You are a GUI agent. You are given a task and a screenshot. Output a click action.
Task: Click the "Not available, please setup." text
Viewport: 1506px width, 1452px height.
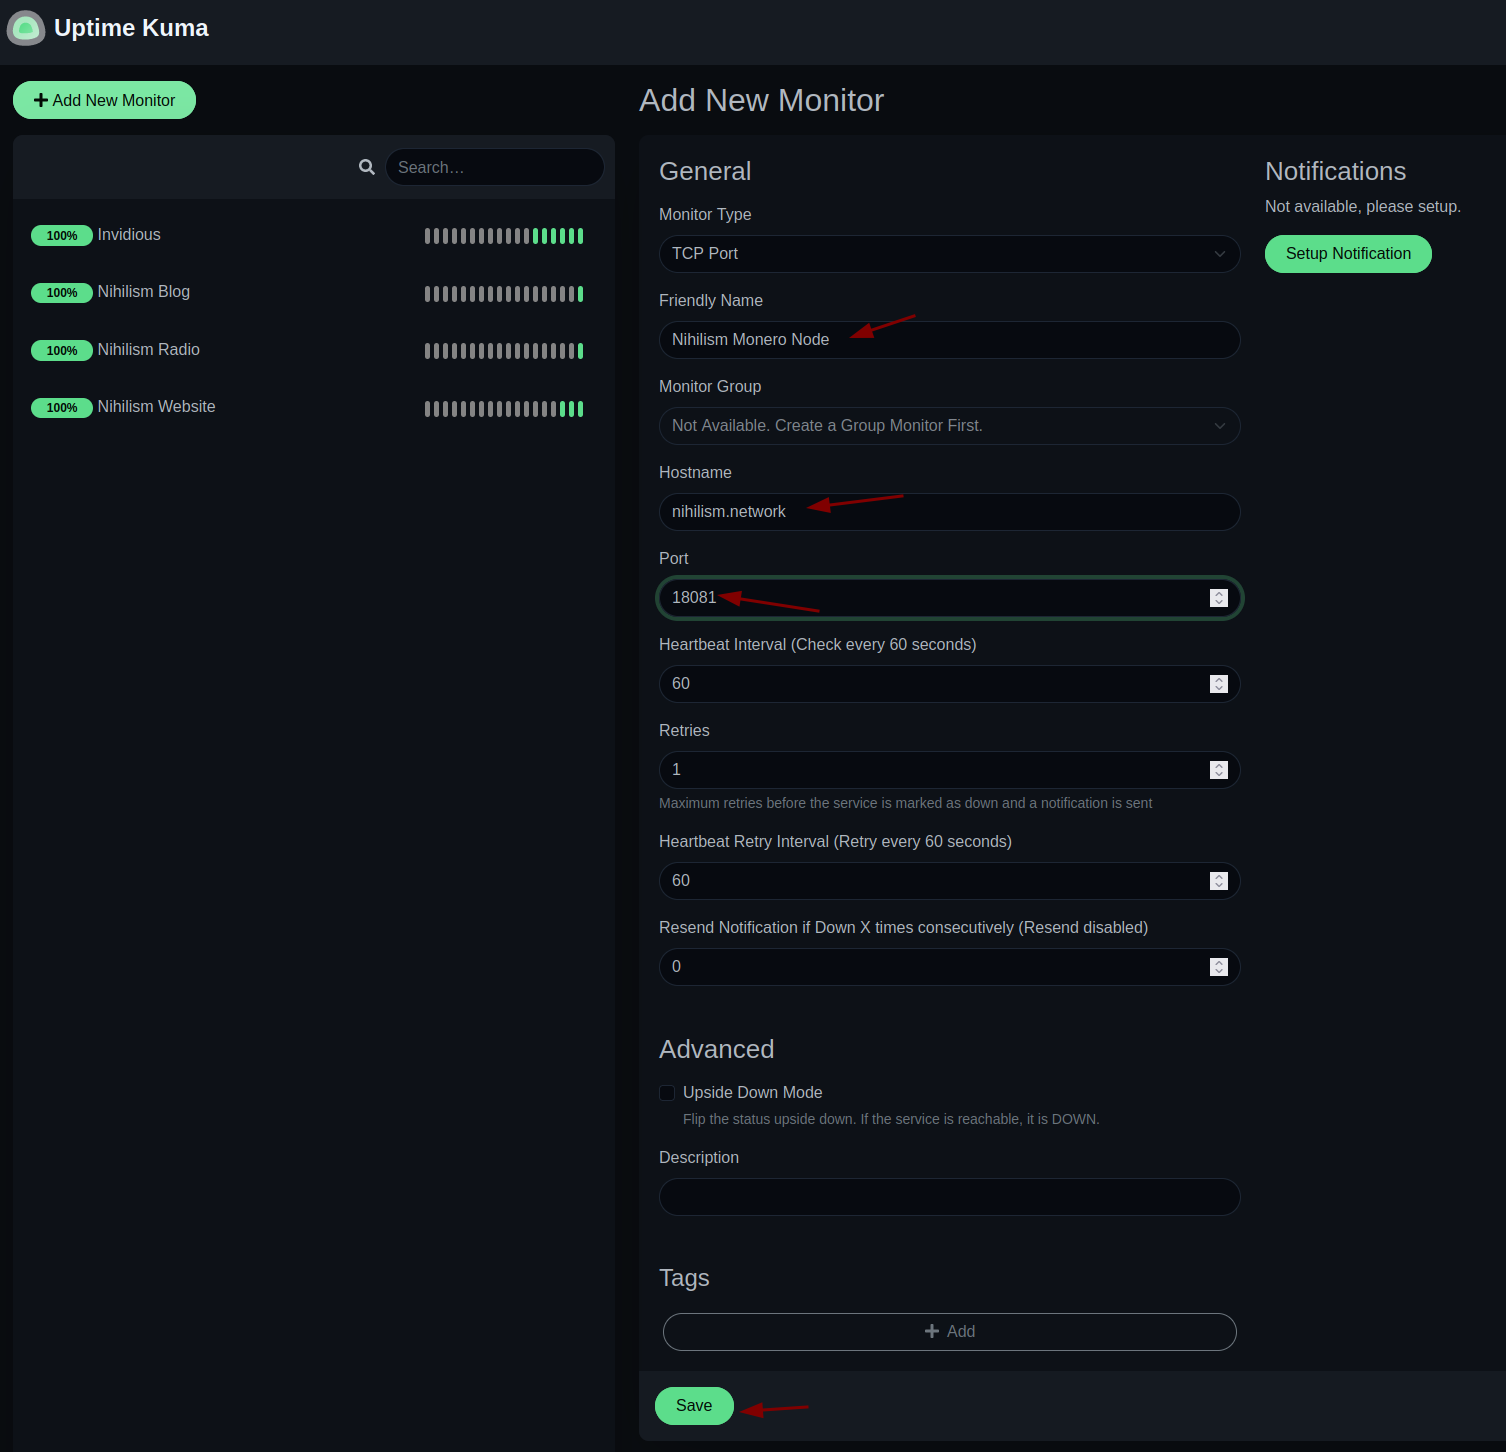point(1362,207)
